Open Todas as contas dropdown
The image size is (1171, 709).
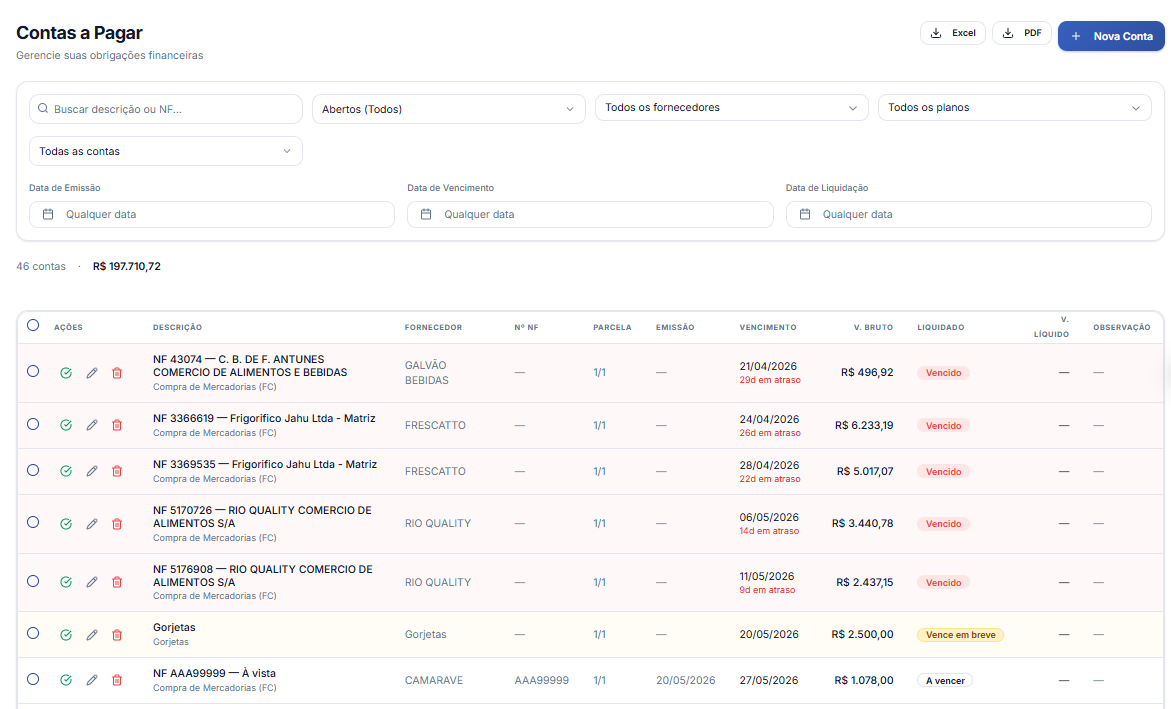click(x=166, y=151)
